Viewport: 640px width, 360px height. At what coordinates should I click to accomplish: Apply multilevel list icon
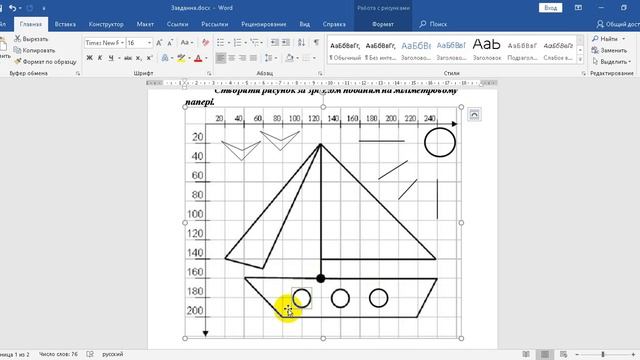point(255,42)
